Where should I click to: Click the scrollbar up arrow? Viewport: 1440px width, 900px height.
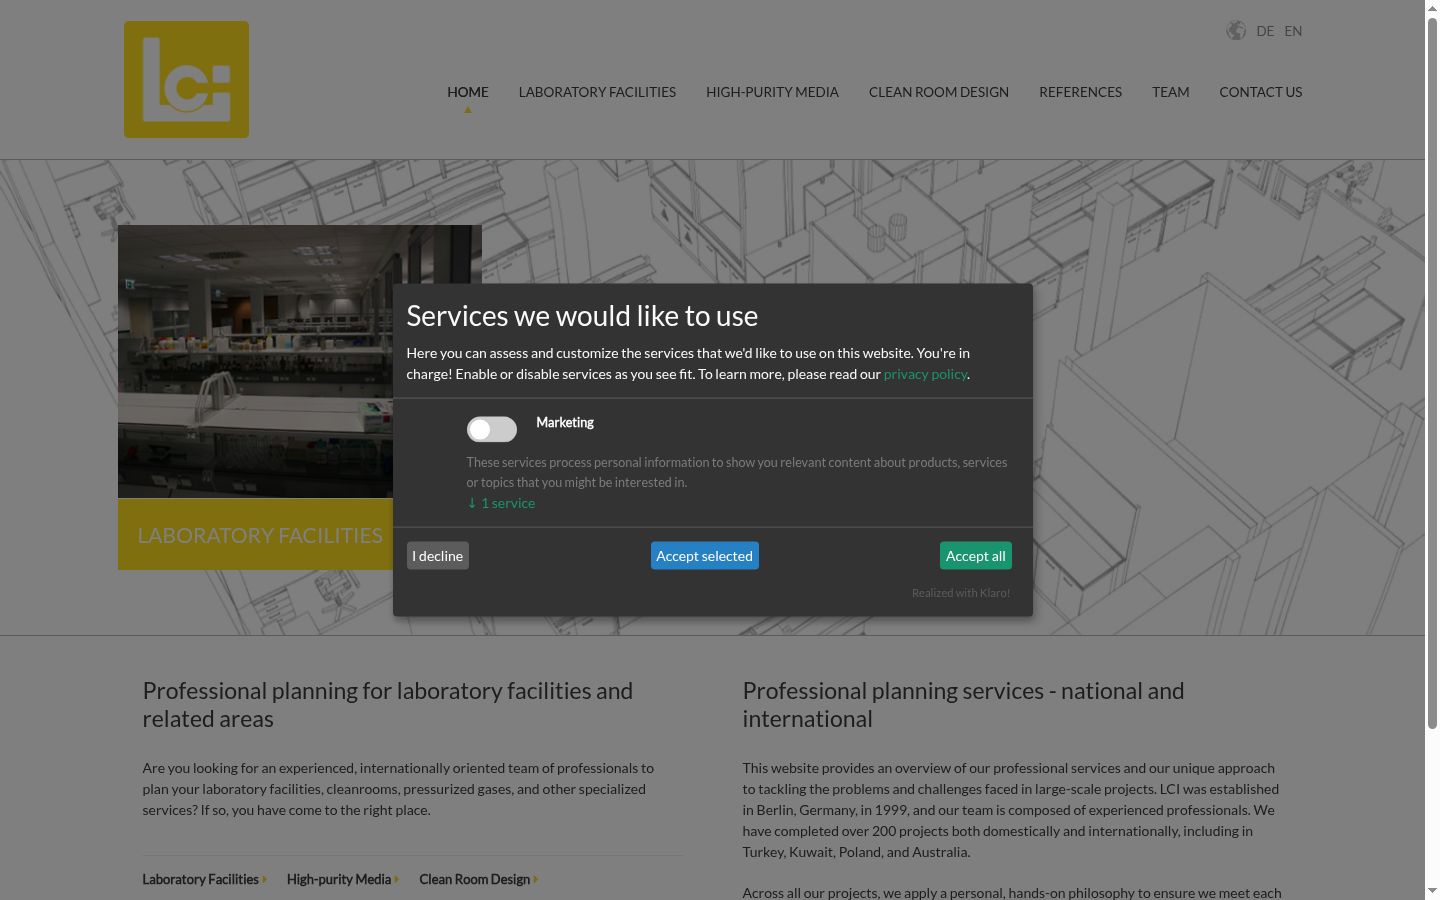pyautogui.click(x=1432, y=7)
